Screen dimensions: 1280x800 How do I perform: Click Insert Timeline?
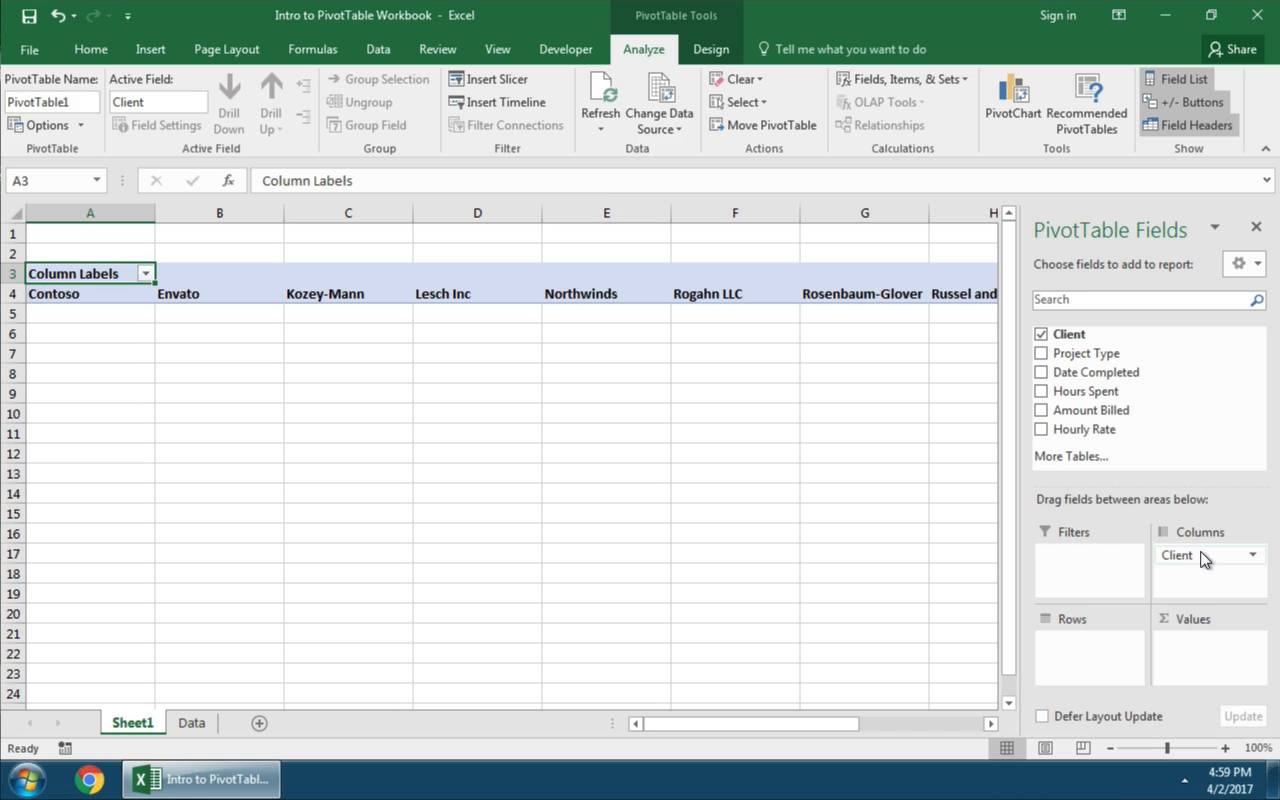(x=497, y=102)
